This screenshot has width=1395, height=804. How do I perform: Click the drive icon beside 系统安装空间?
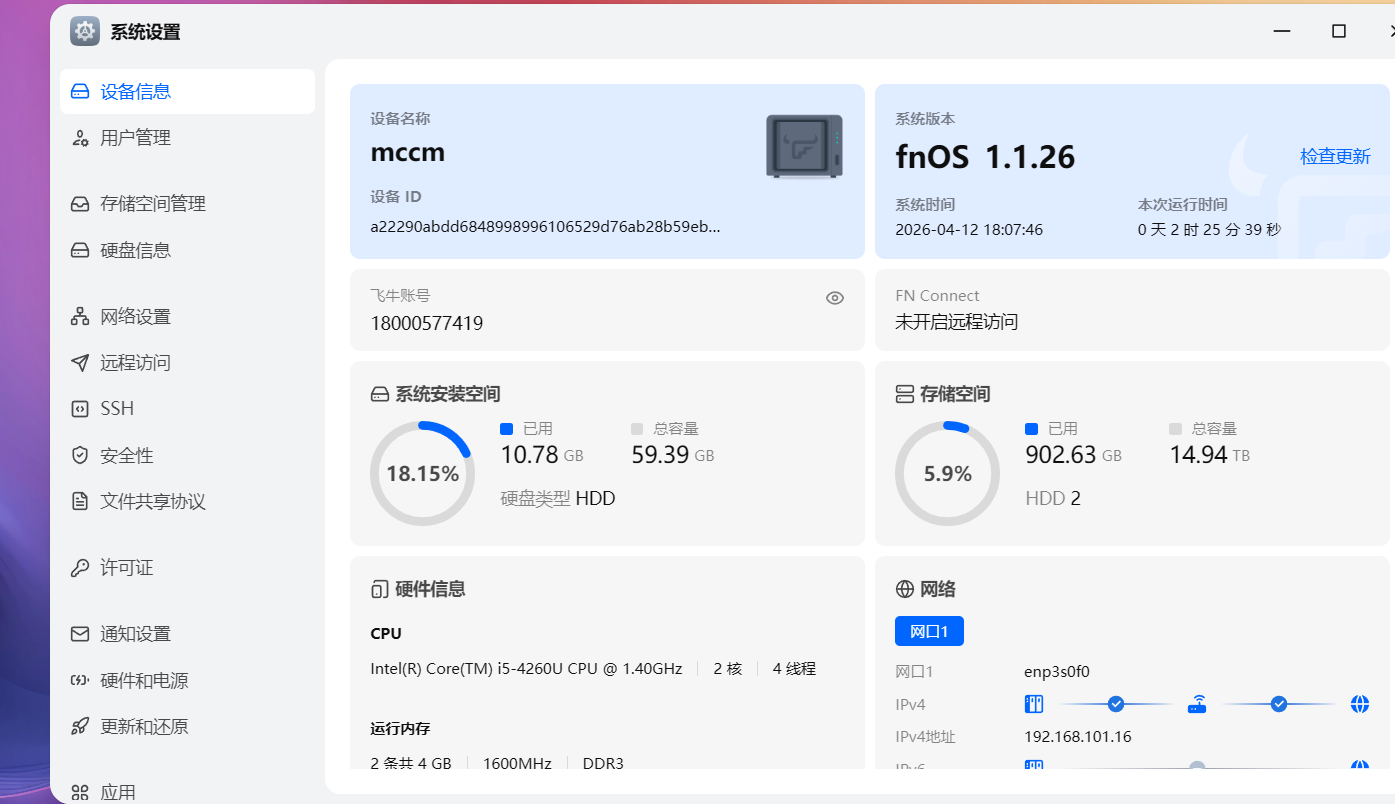tap(379, 394)
